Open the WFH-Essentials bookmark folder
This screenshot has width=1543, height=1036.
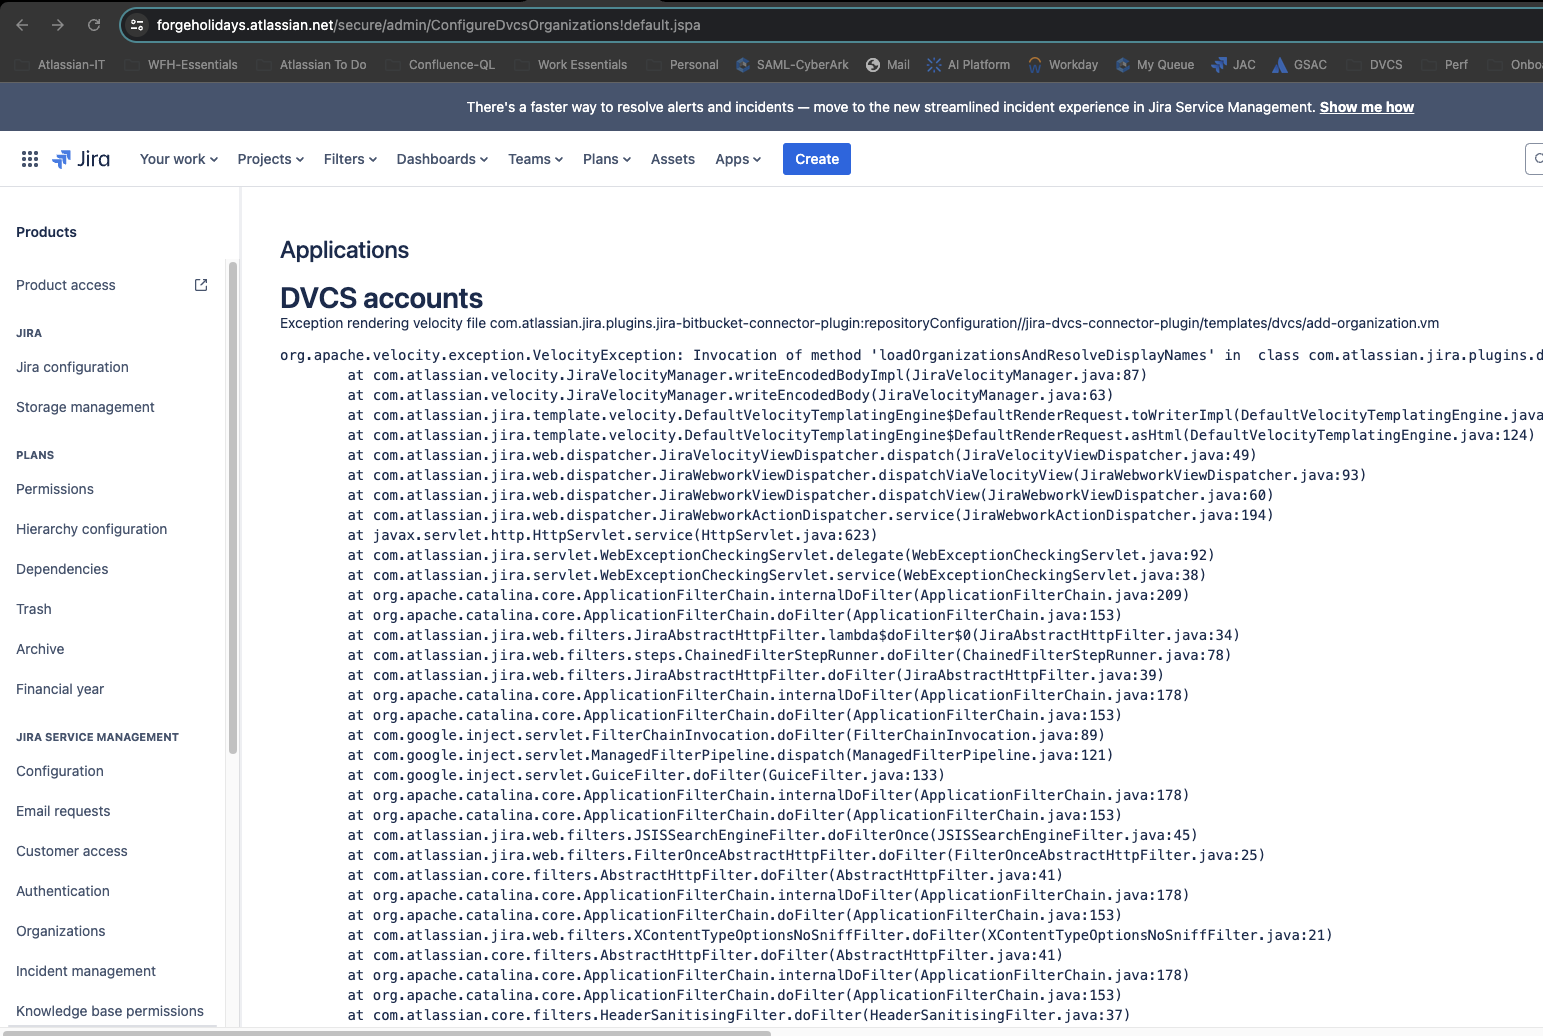182,65
